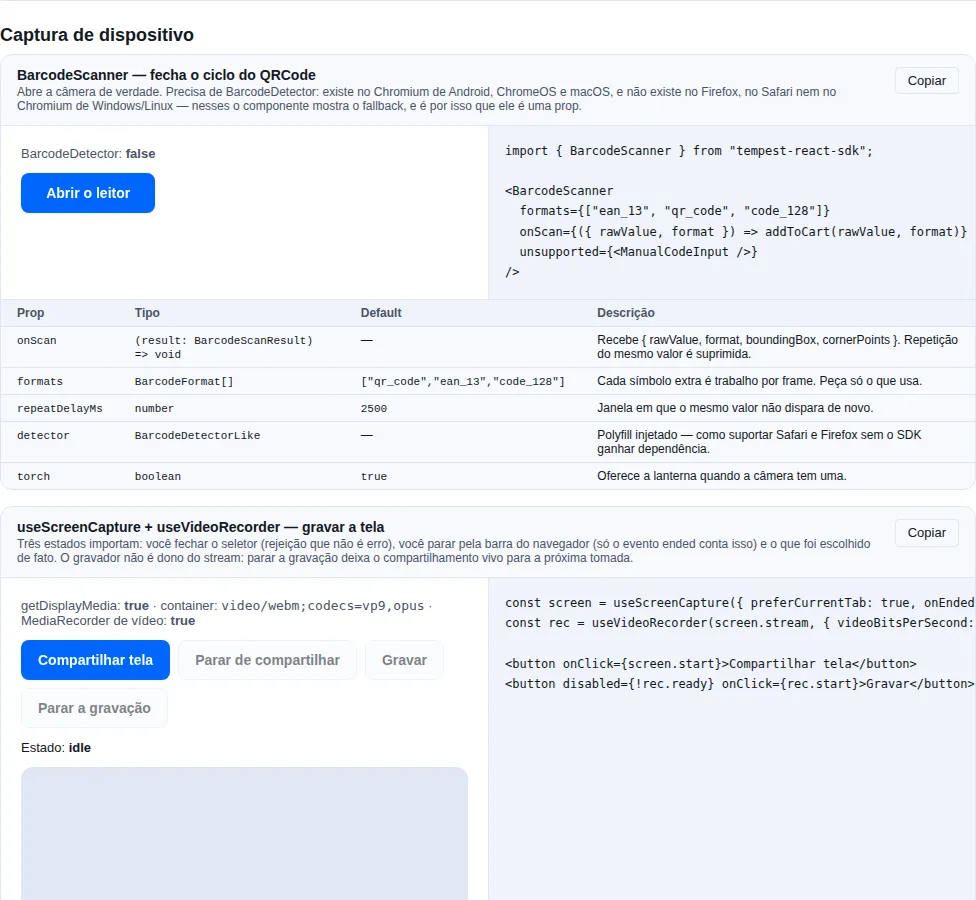Screen dimensions: 976x900
Task: Click the Tipo column header
Action: click(x=147, y=312)
